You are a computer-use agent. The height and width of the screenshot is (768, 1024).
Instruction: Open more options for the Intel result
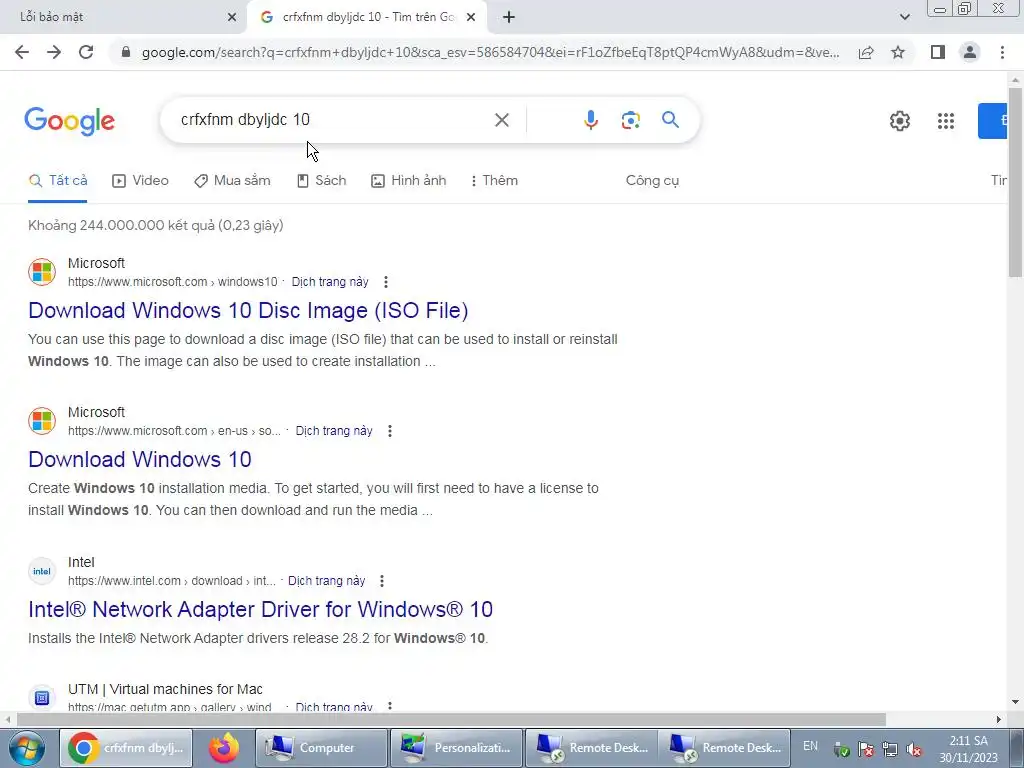pyautogui.click(x=382, y=581)
